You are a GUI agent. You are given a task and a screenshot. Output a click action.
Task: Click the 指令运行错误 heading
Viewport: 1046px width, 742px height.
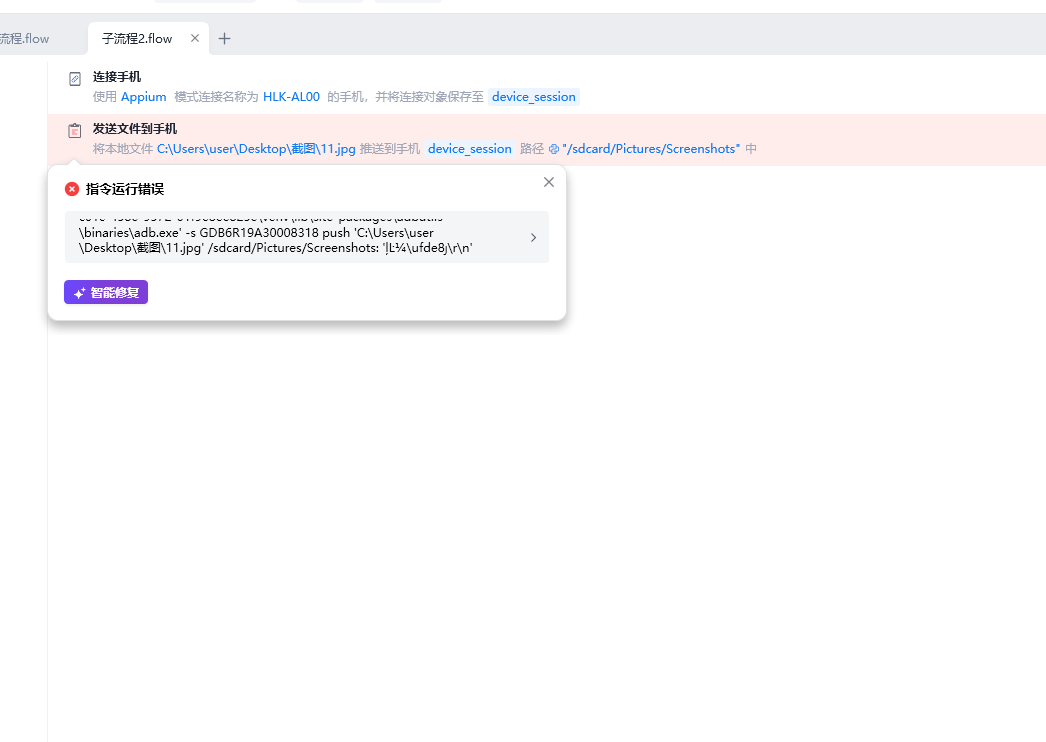125,190
